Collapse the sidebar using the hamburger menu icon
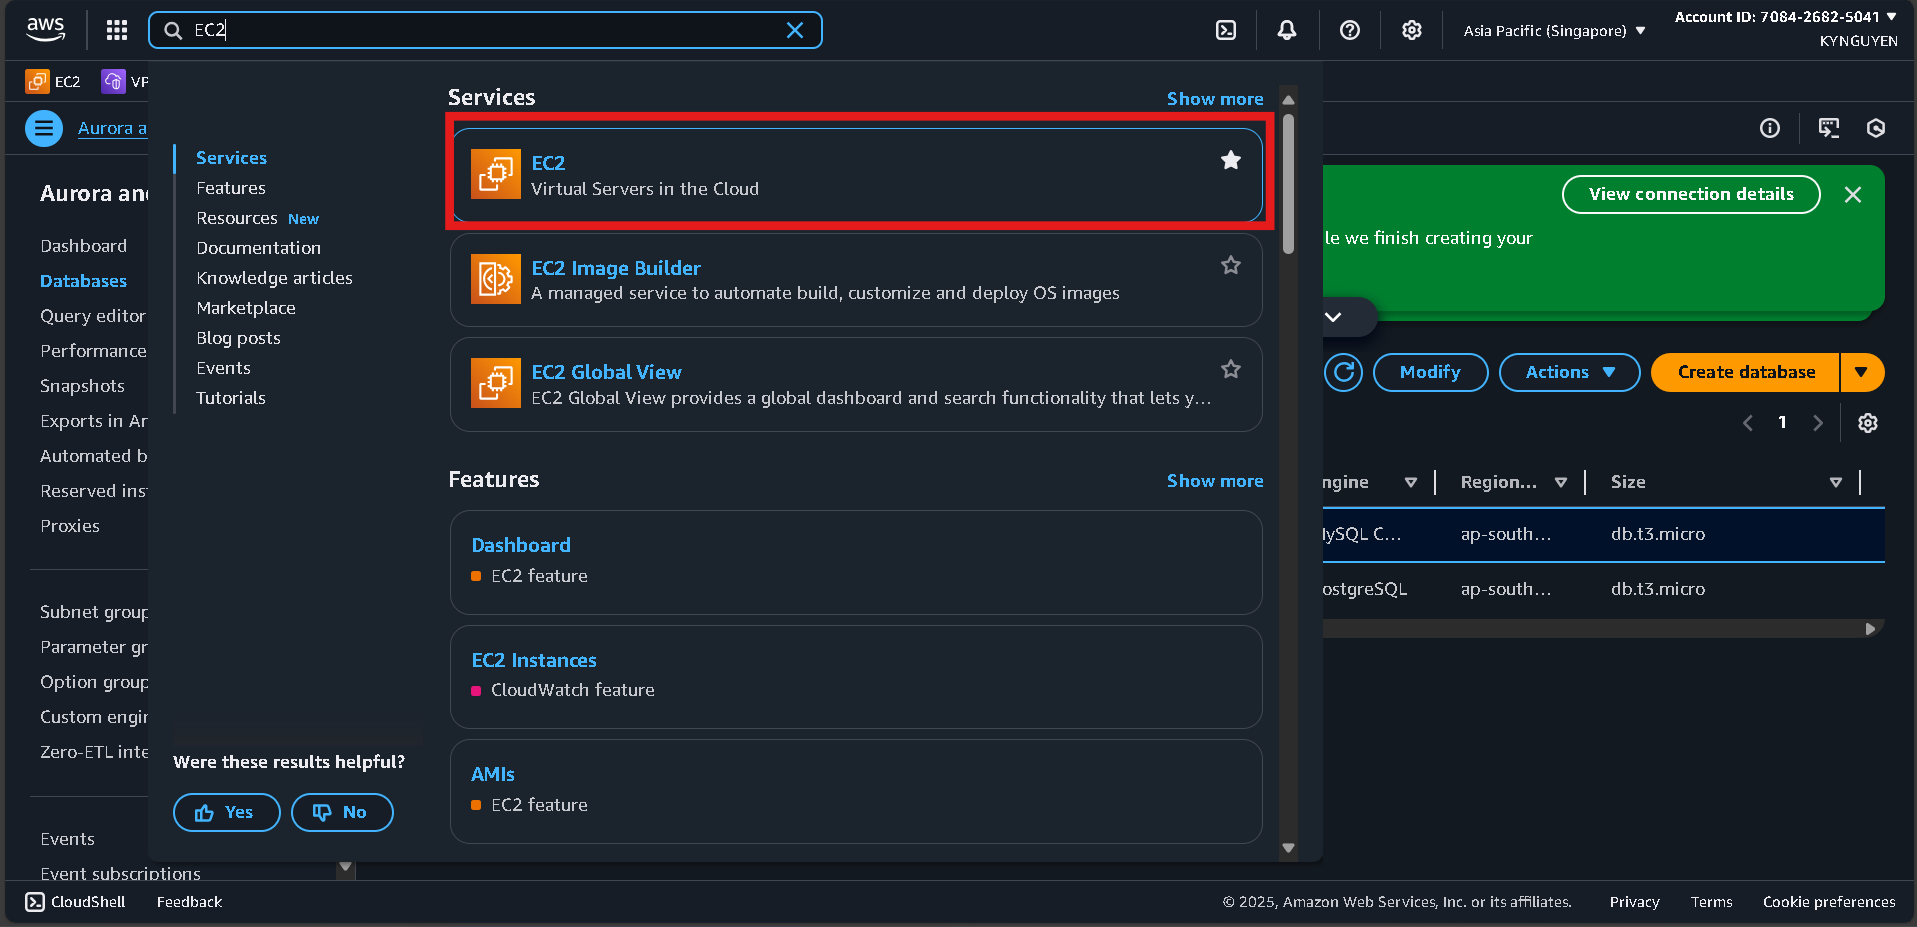 [x=43, y=128]
